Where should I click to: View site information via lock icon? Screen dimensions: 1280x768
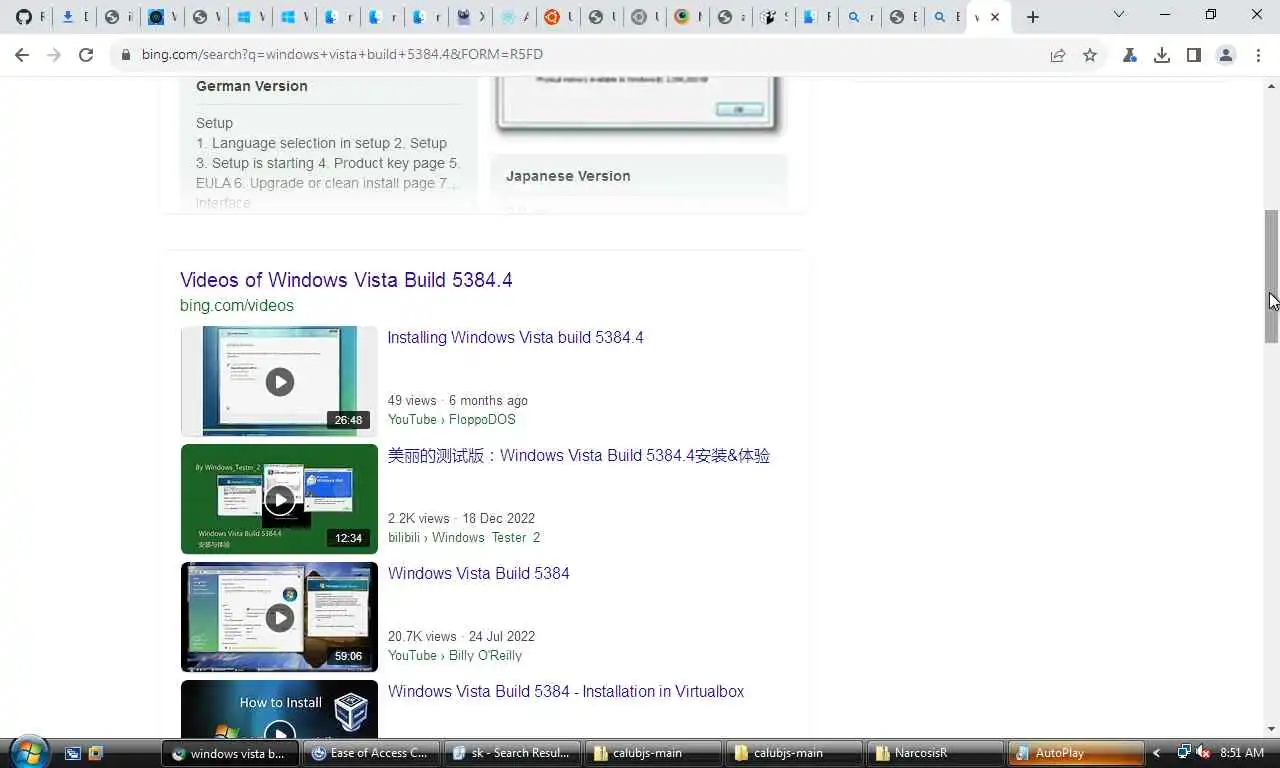point(126,55)
